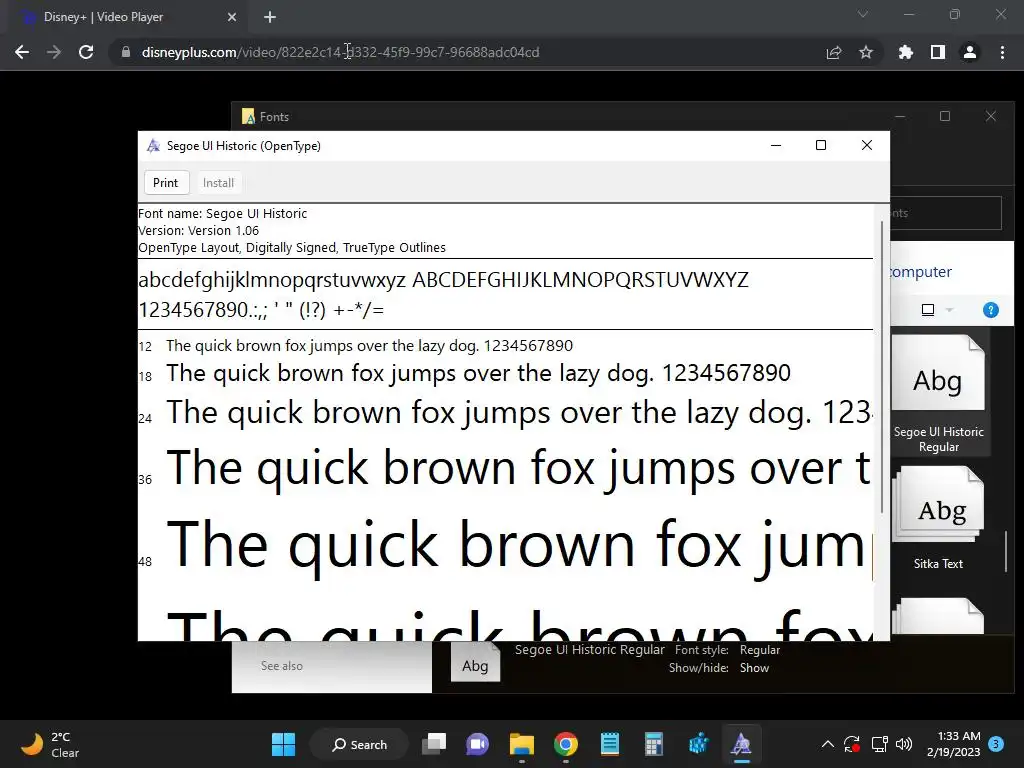
Task: Click the Fonts window search box
Action: 946,213
